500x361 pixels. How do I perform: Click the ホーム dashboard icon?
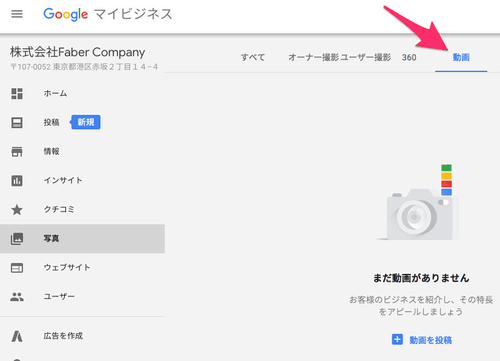(17, 94)
